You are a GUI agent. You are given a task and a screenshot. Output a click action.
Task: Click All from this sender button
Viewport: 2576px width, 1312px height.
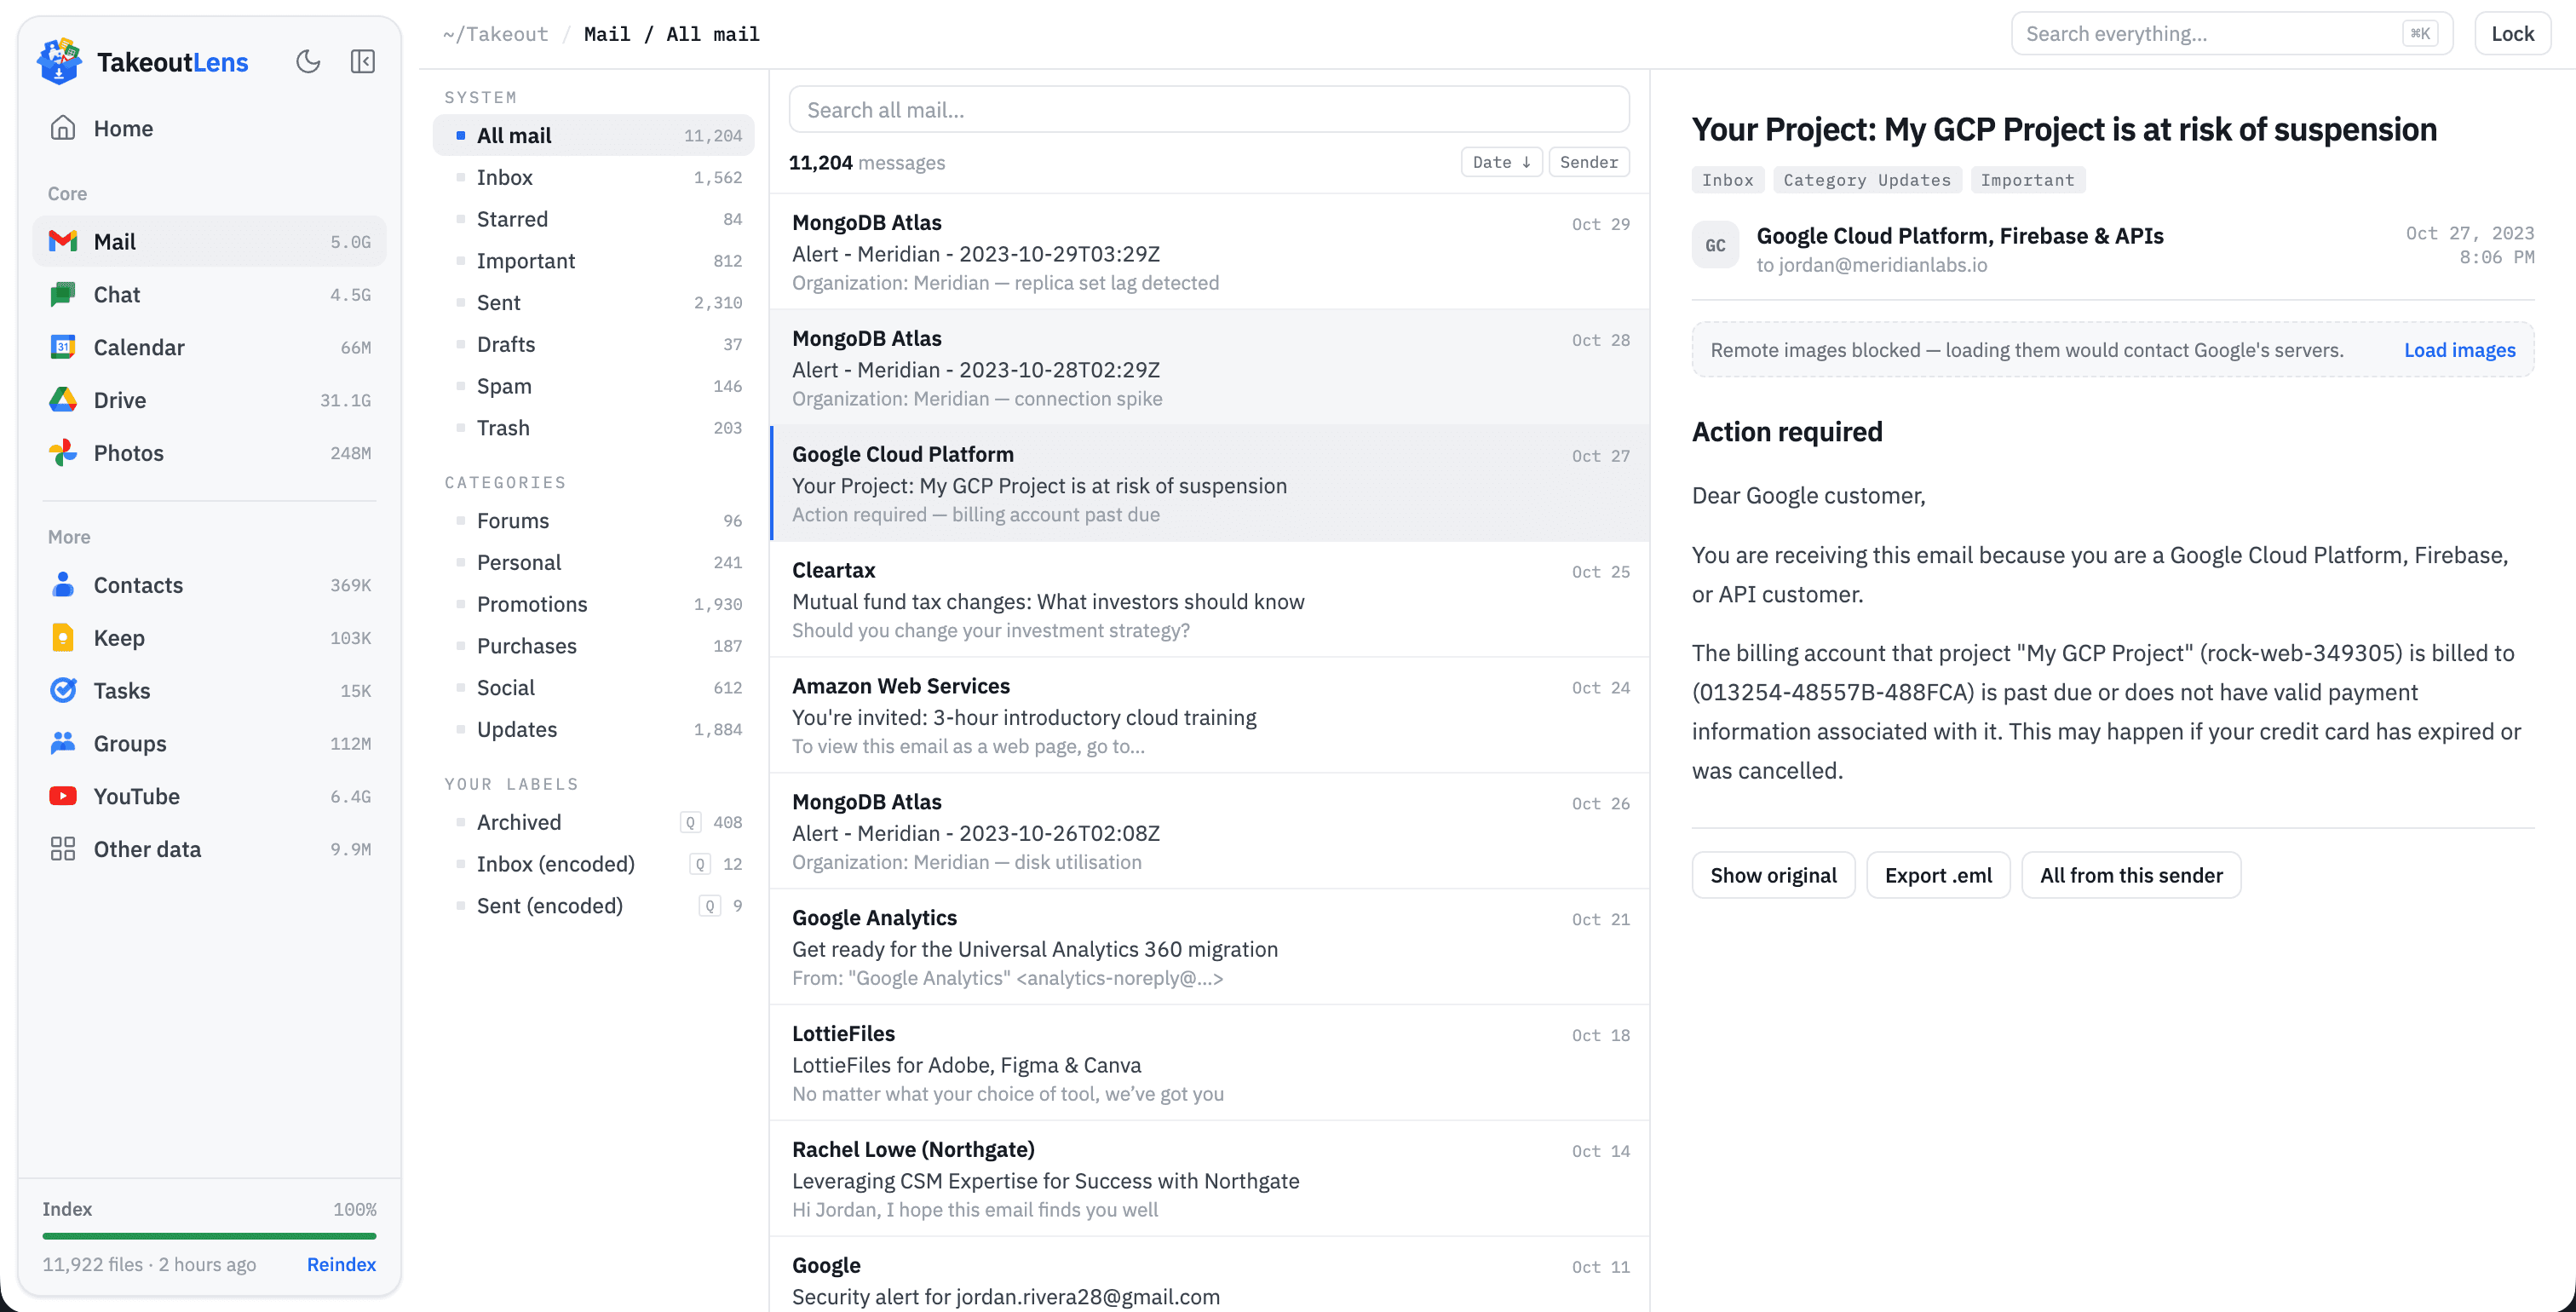coord(2131,875)
